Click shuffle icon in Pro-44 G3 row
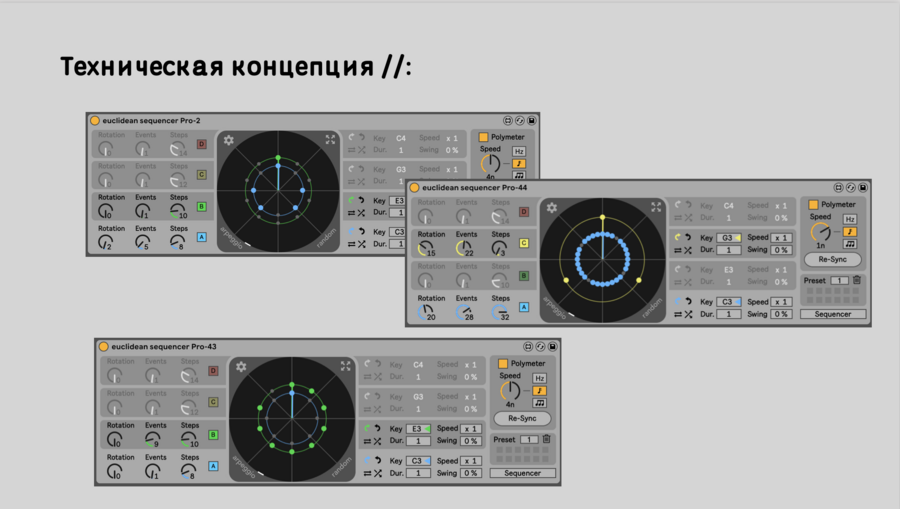Screen dimensions: 900x509 pyautogui.click(x=688, y=250)
